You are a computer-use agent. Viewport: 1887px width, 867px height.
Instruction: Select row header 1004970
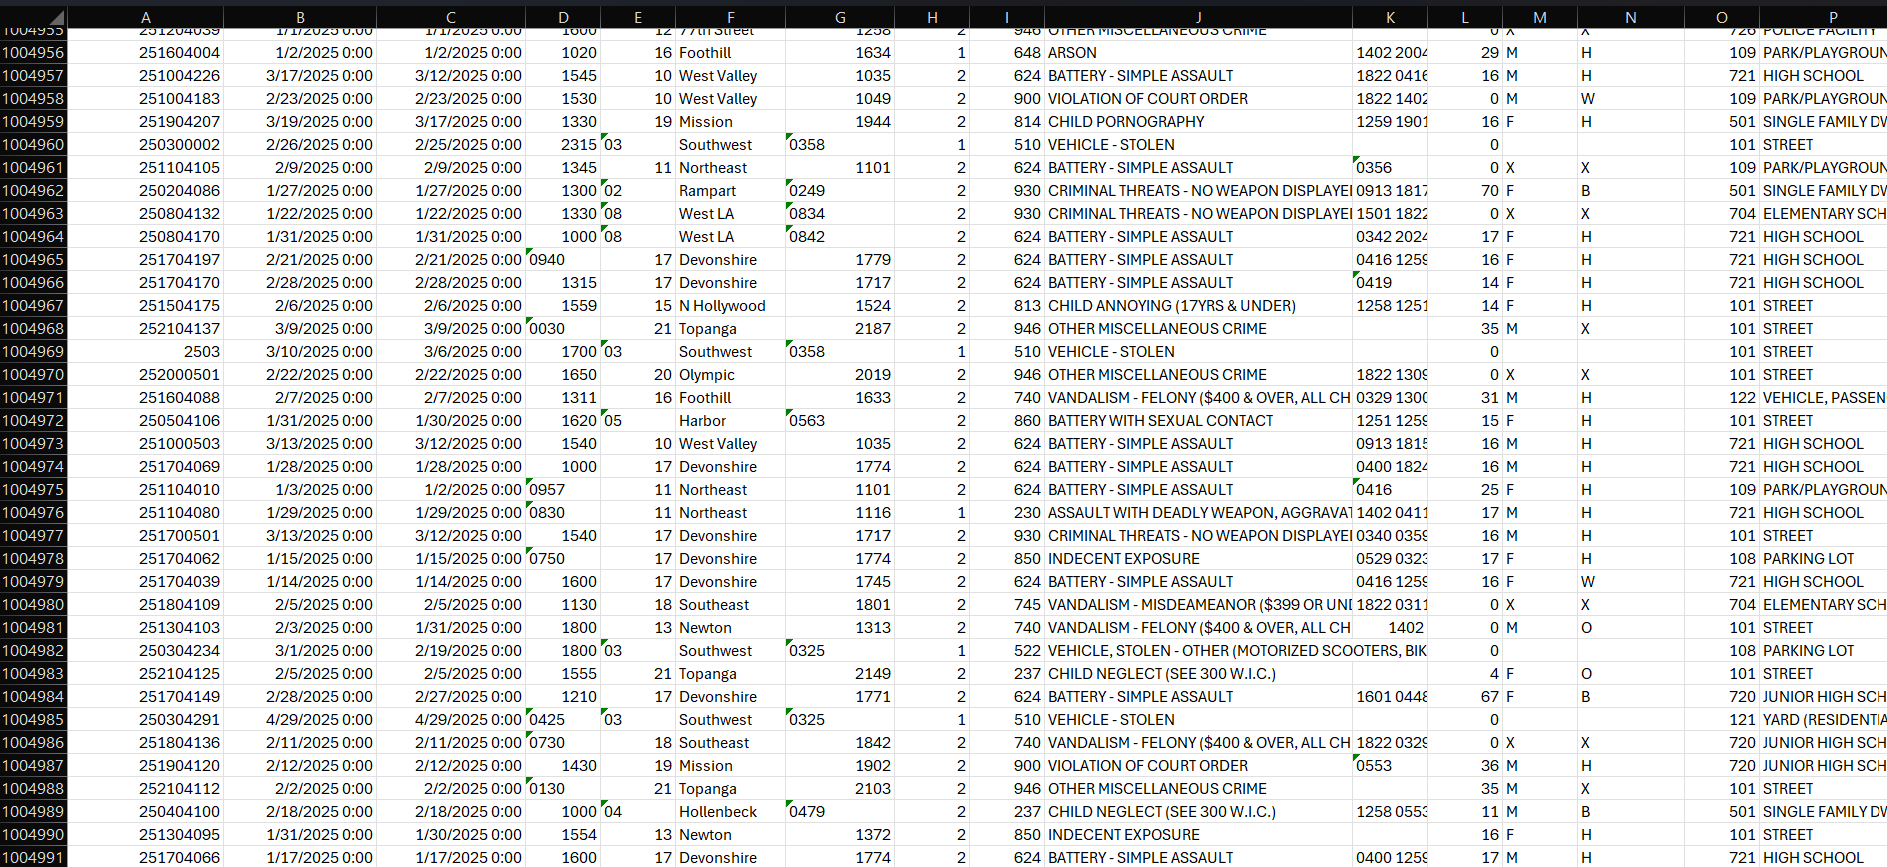(33, 375)
